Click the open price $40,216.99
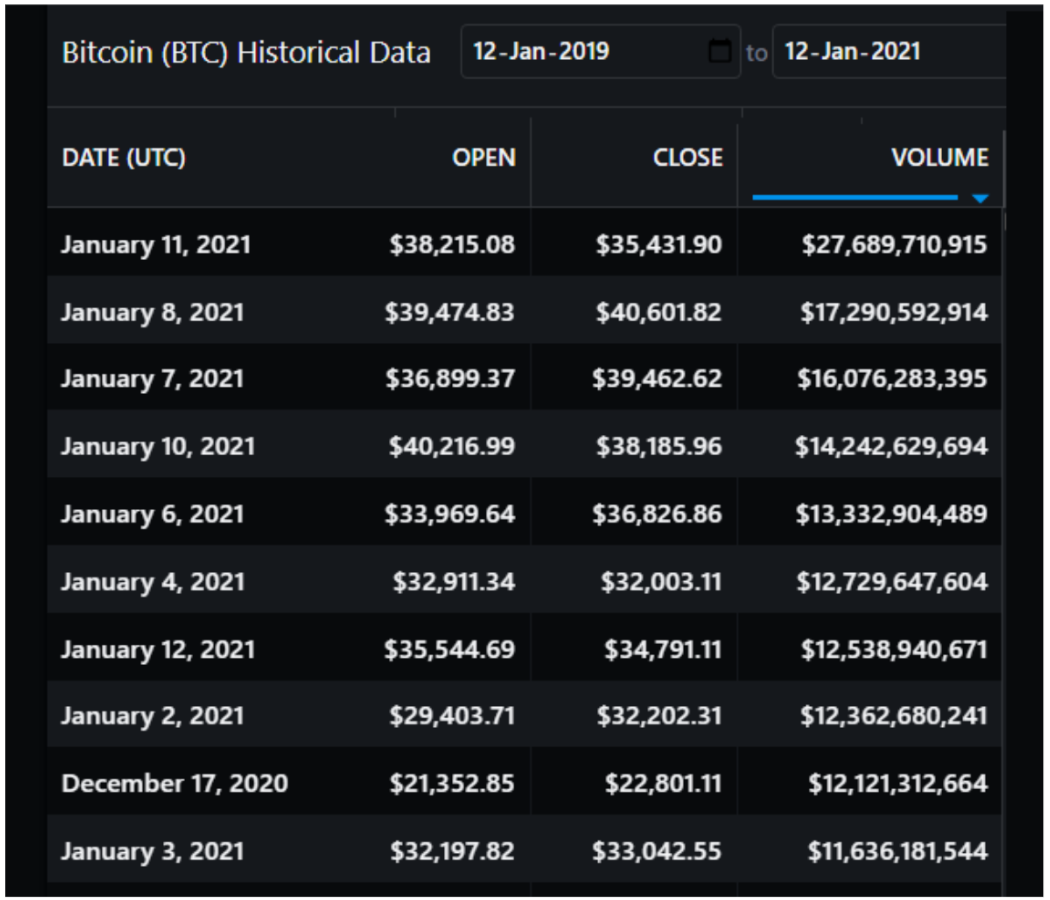The width and height of the screenshot is (1050, 900). (x=452, y=446)
